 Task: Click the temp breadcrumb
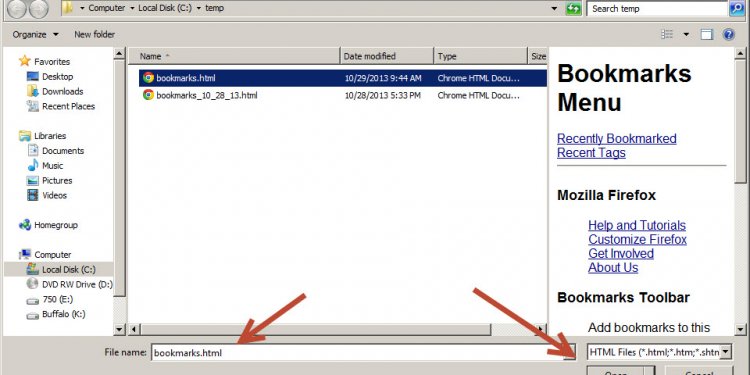[214, 8]
